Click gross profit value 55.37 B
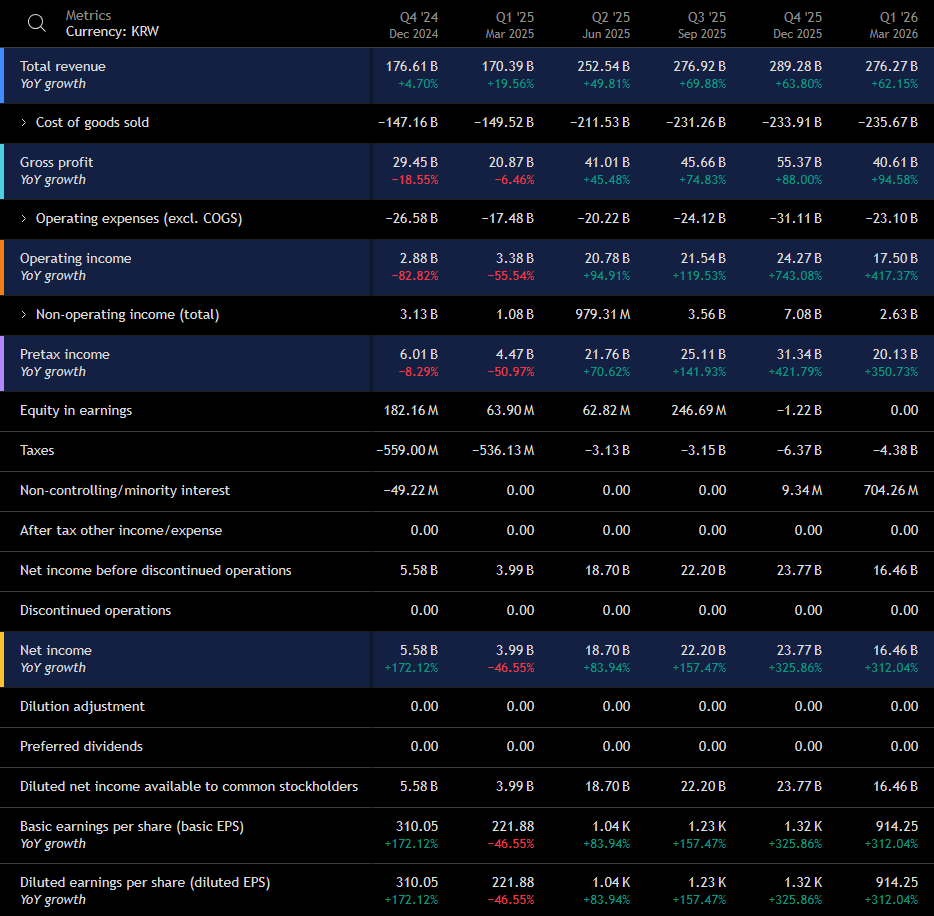934x916 pixels. point(799,162)
